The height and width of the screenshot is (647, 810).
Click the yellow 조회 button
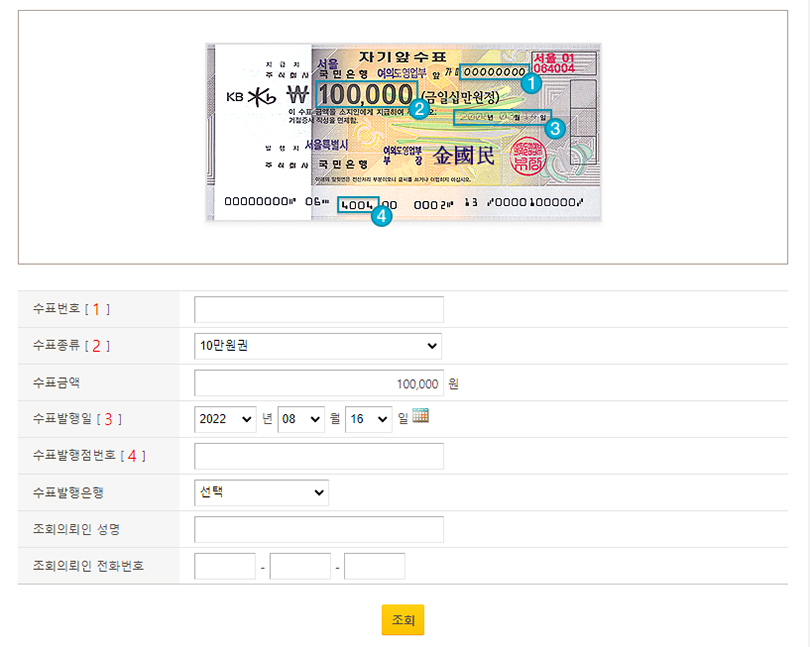pyautogui.click(x=403, y=620)
